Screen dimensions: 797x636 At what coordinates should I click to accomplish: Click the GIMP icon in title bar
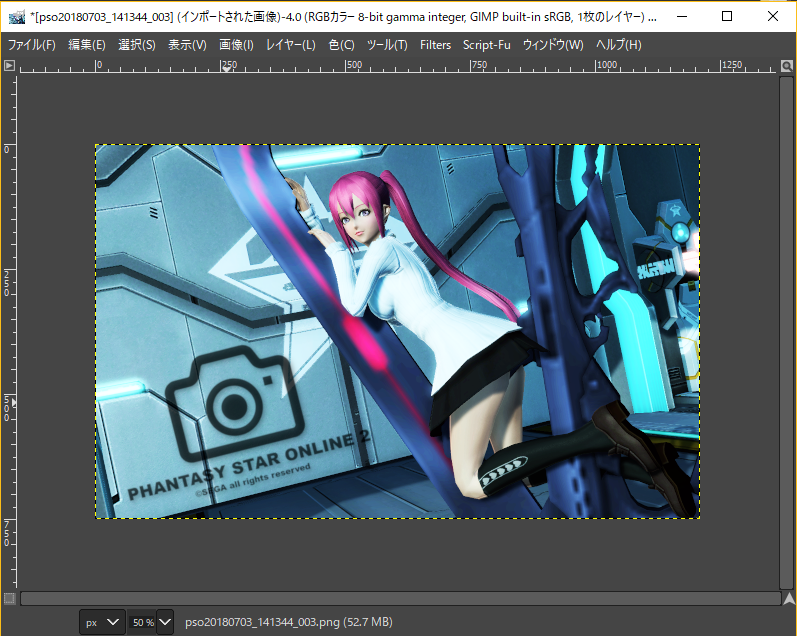tap(16, 17)
